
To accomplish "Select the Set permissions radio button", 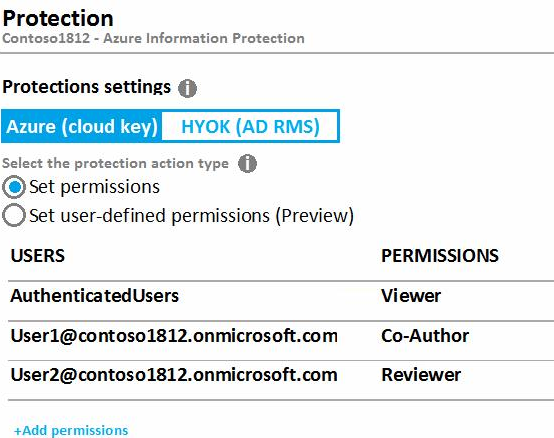I will point(14,187).
